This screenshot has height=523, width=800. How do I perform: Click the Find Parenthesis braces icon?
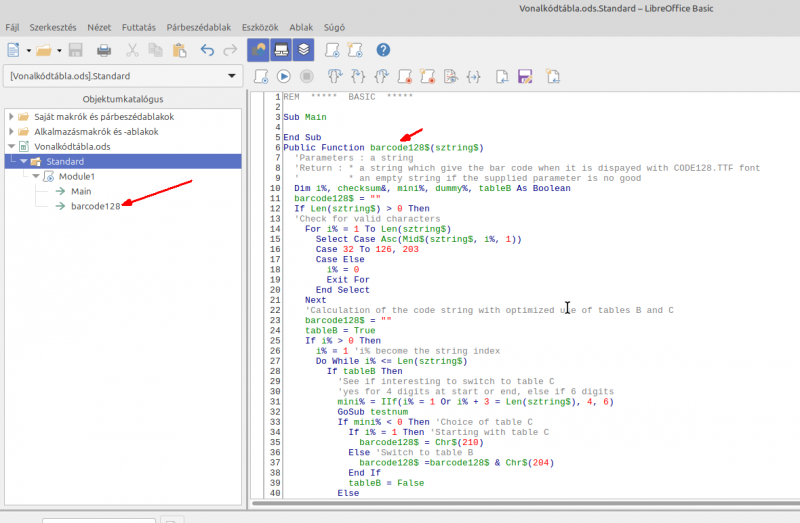click(473, 77)
